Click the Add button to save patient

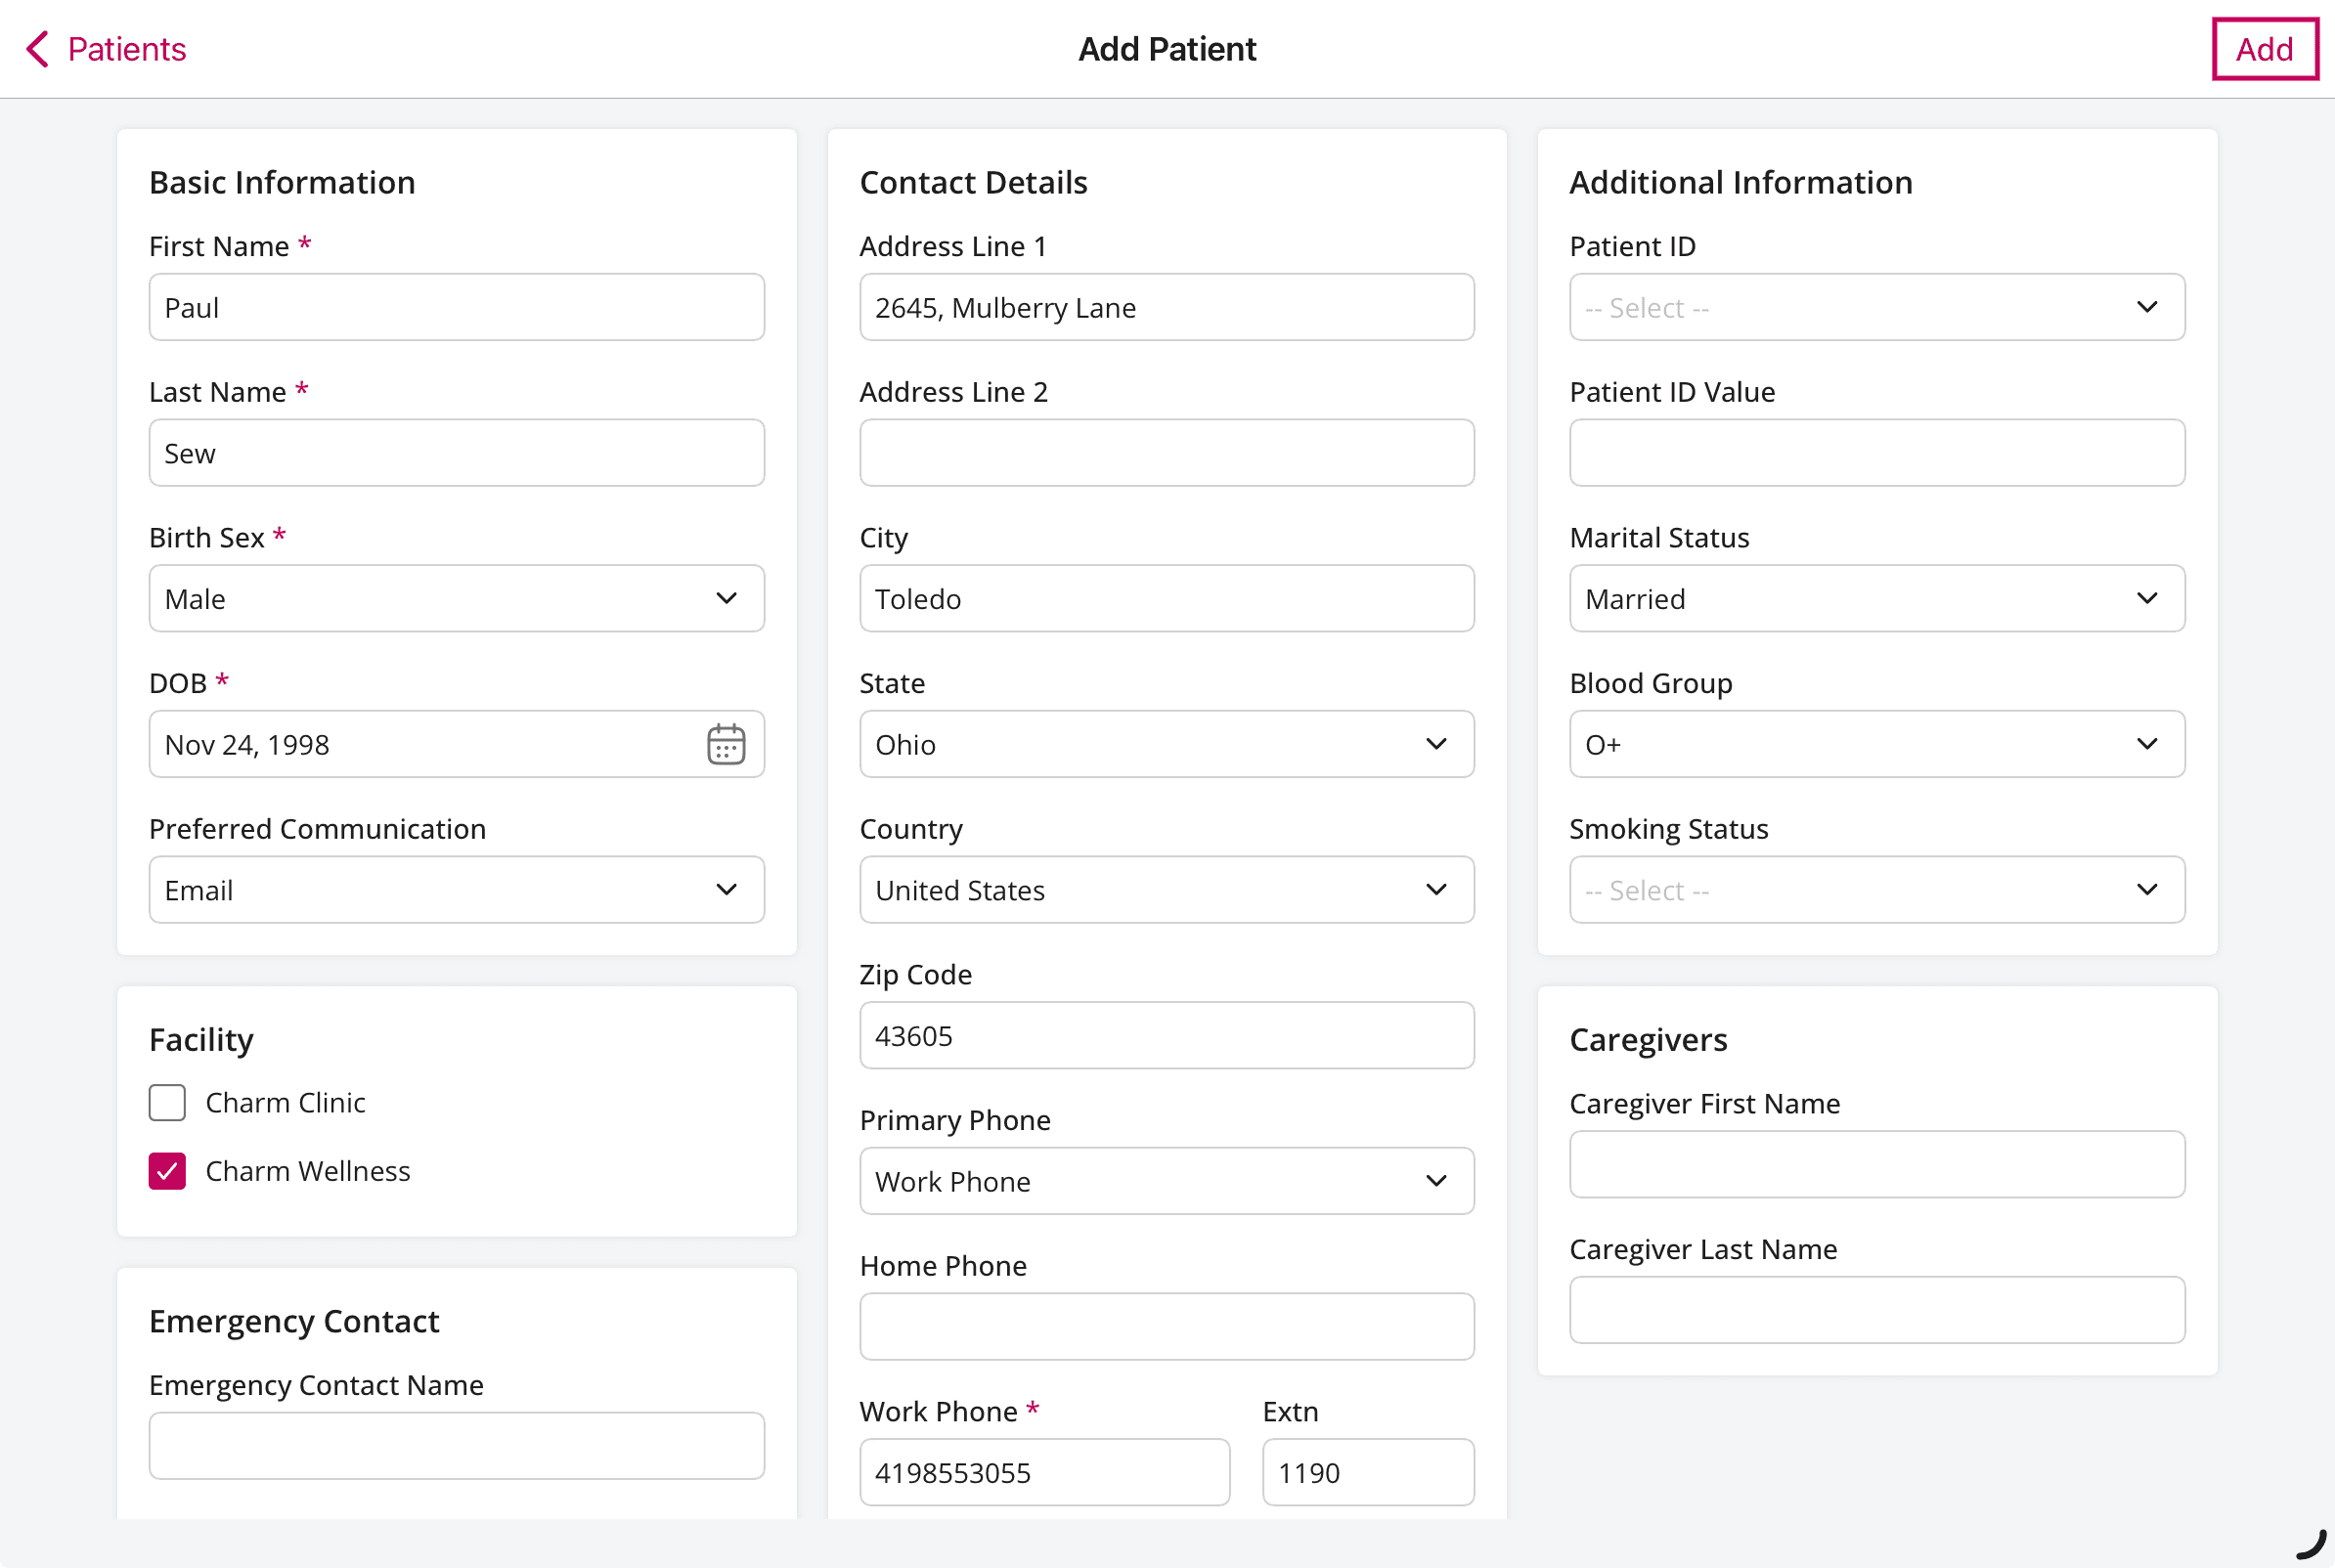pos(2265,48)
